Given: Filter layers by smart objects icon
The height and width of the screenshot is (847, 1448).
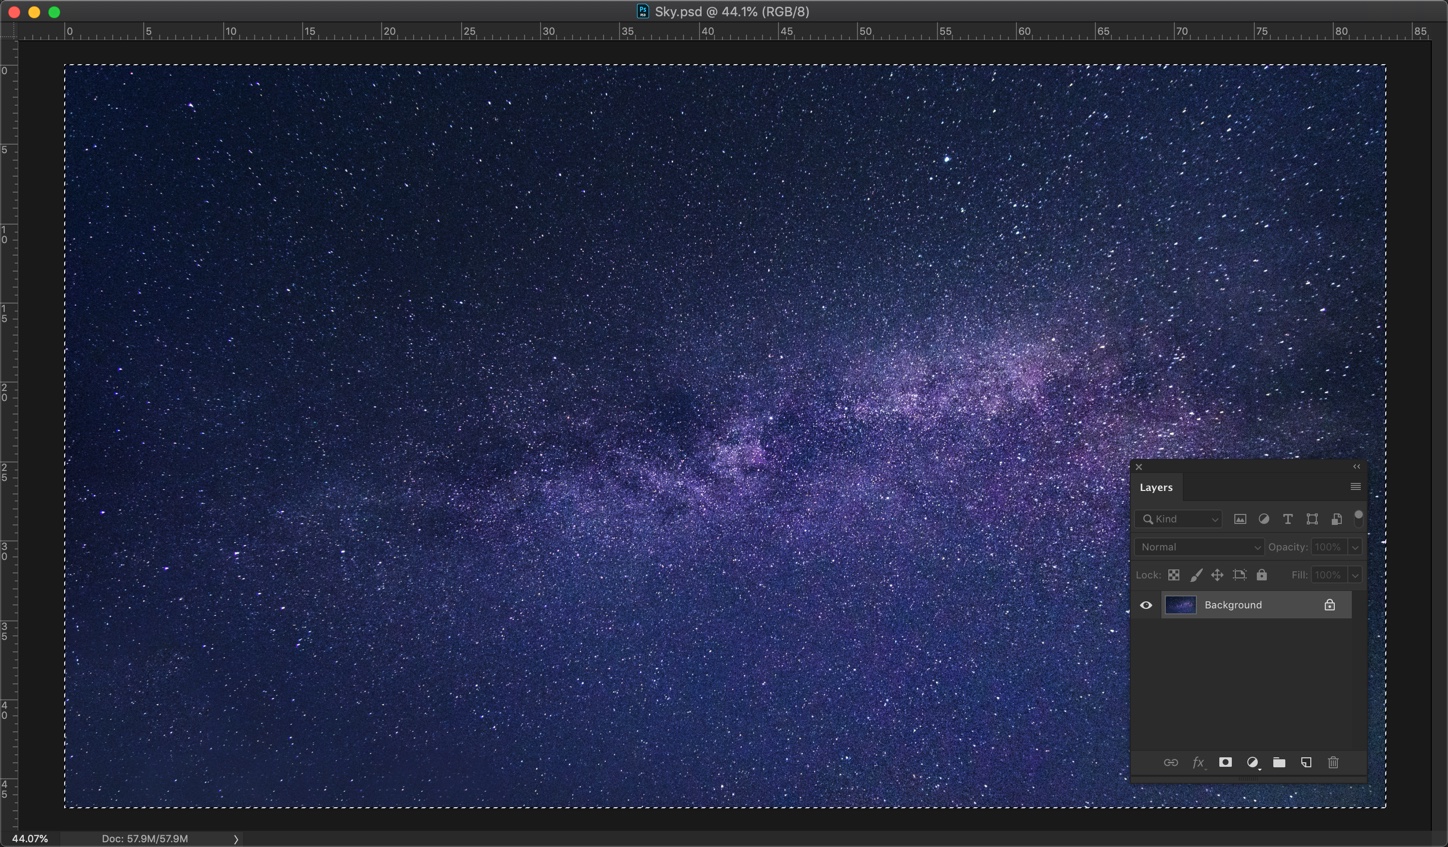Looking at the screenshot, I should 1336,519.
